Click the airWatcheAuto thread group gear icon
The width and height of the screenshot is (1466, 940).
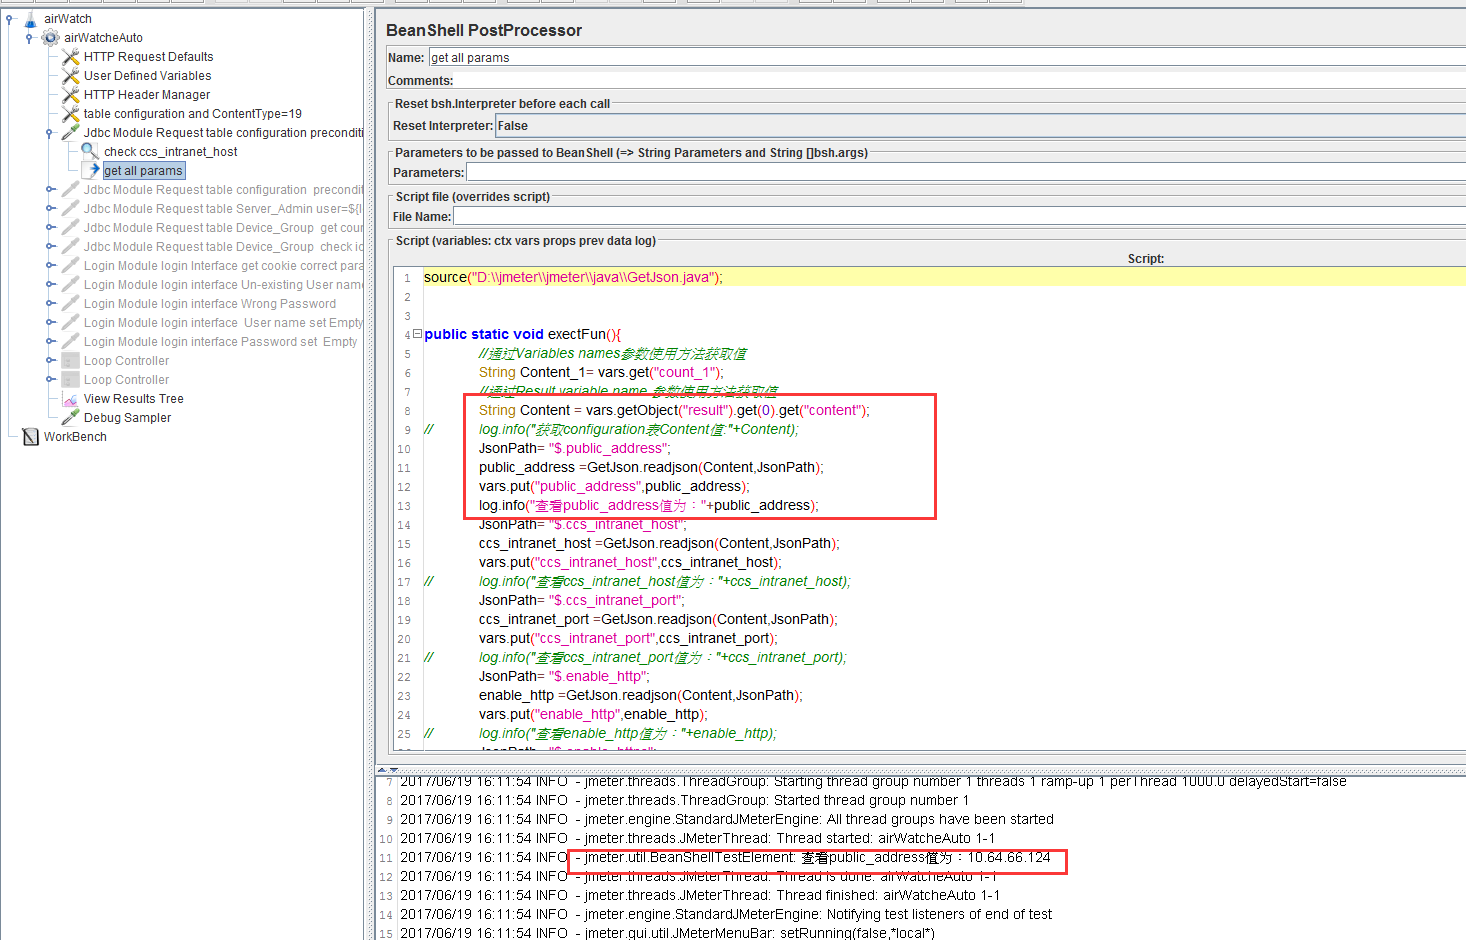pyautogui.click(x=50, y=38)
